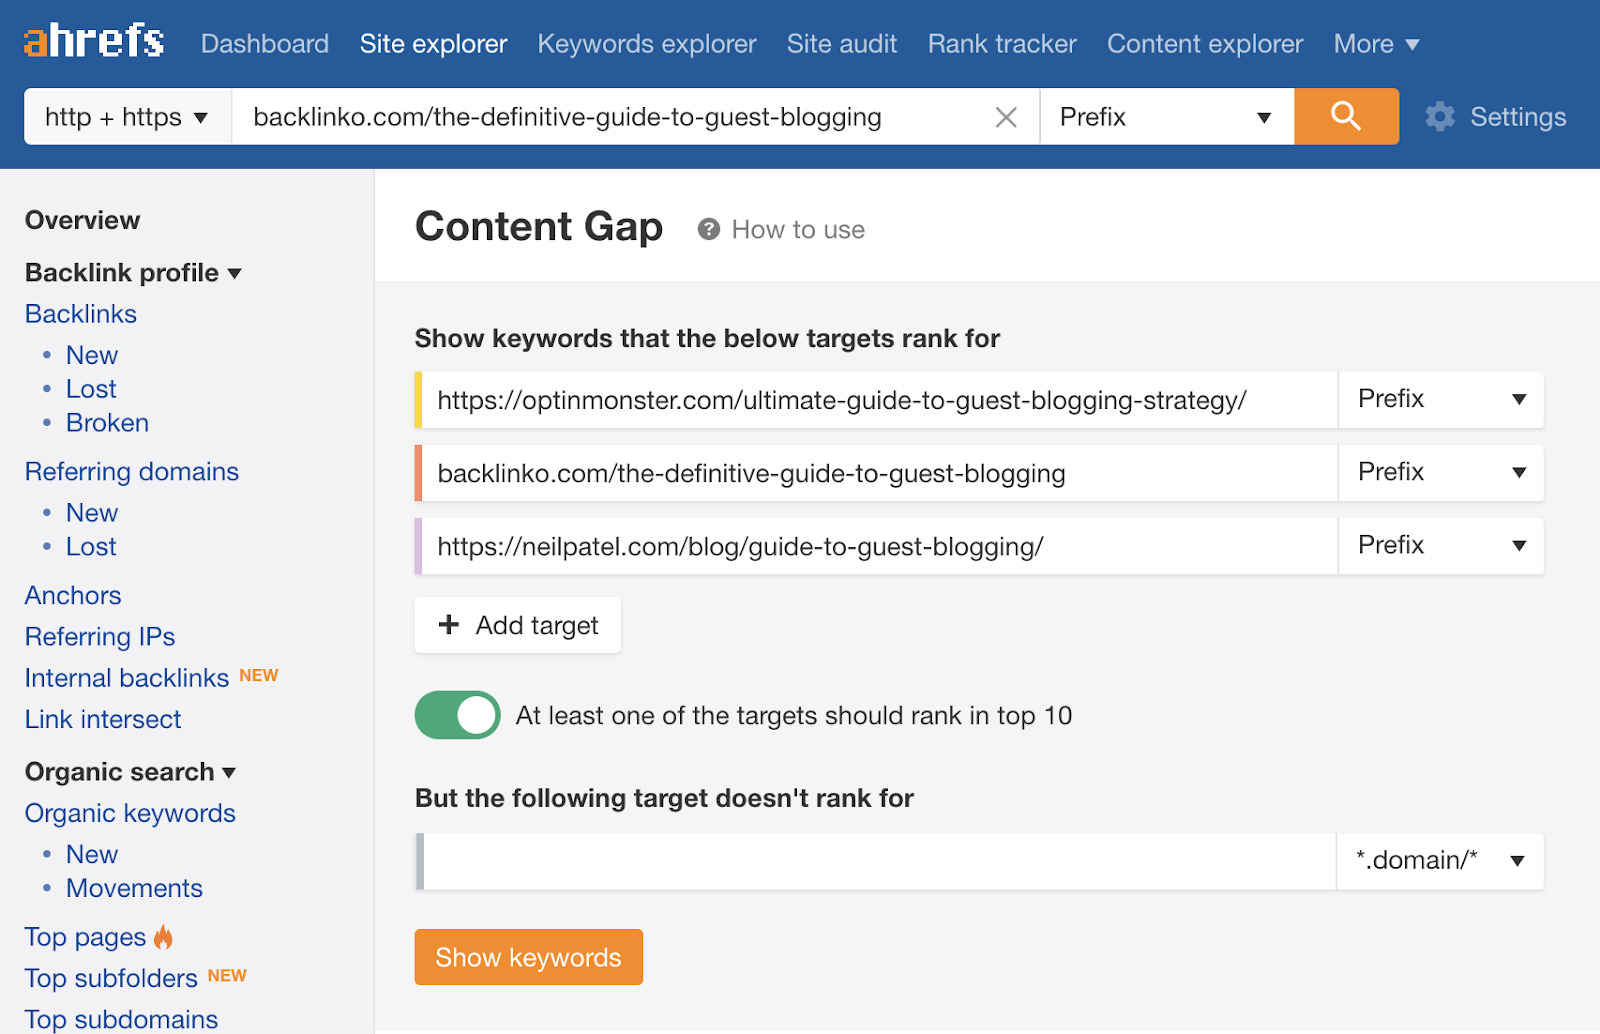Click the orange search magnifier icon
1600x1034 pixels.
point(1345,116)
